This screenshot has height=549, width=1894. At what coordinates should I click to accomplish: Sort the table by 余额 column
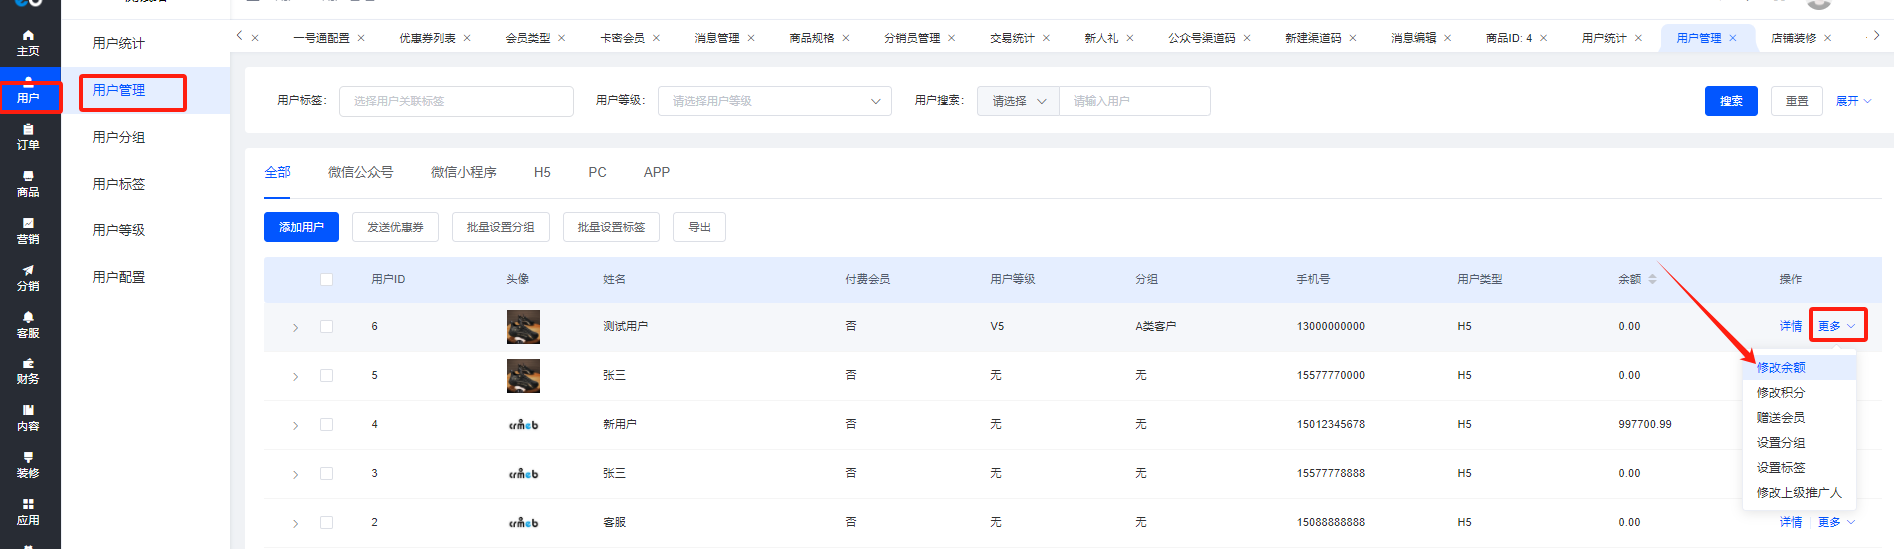[1652, 279]
